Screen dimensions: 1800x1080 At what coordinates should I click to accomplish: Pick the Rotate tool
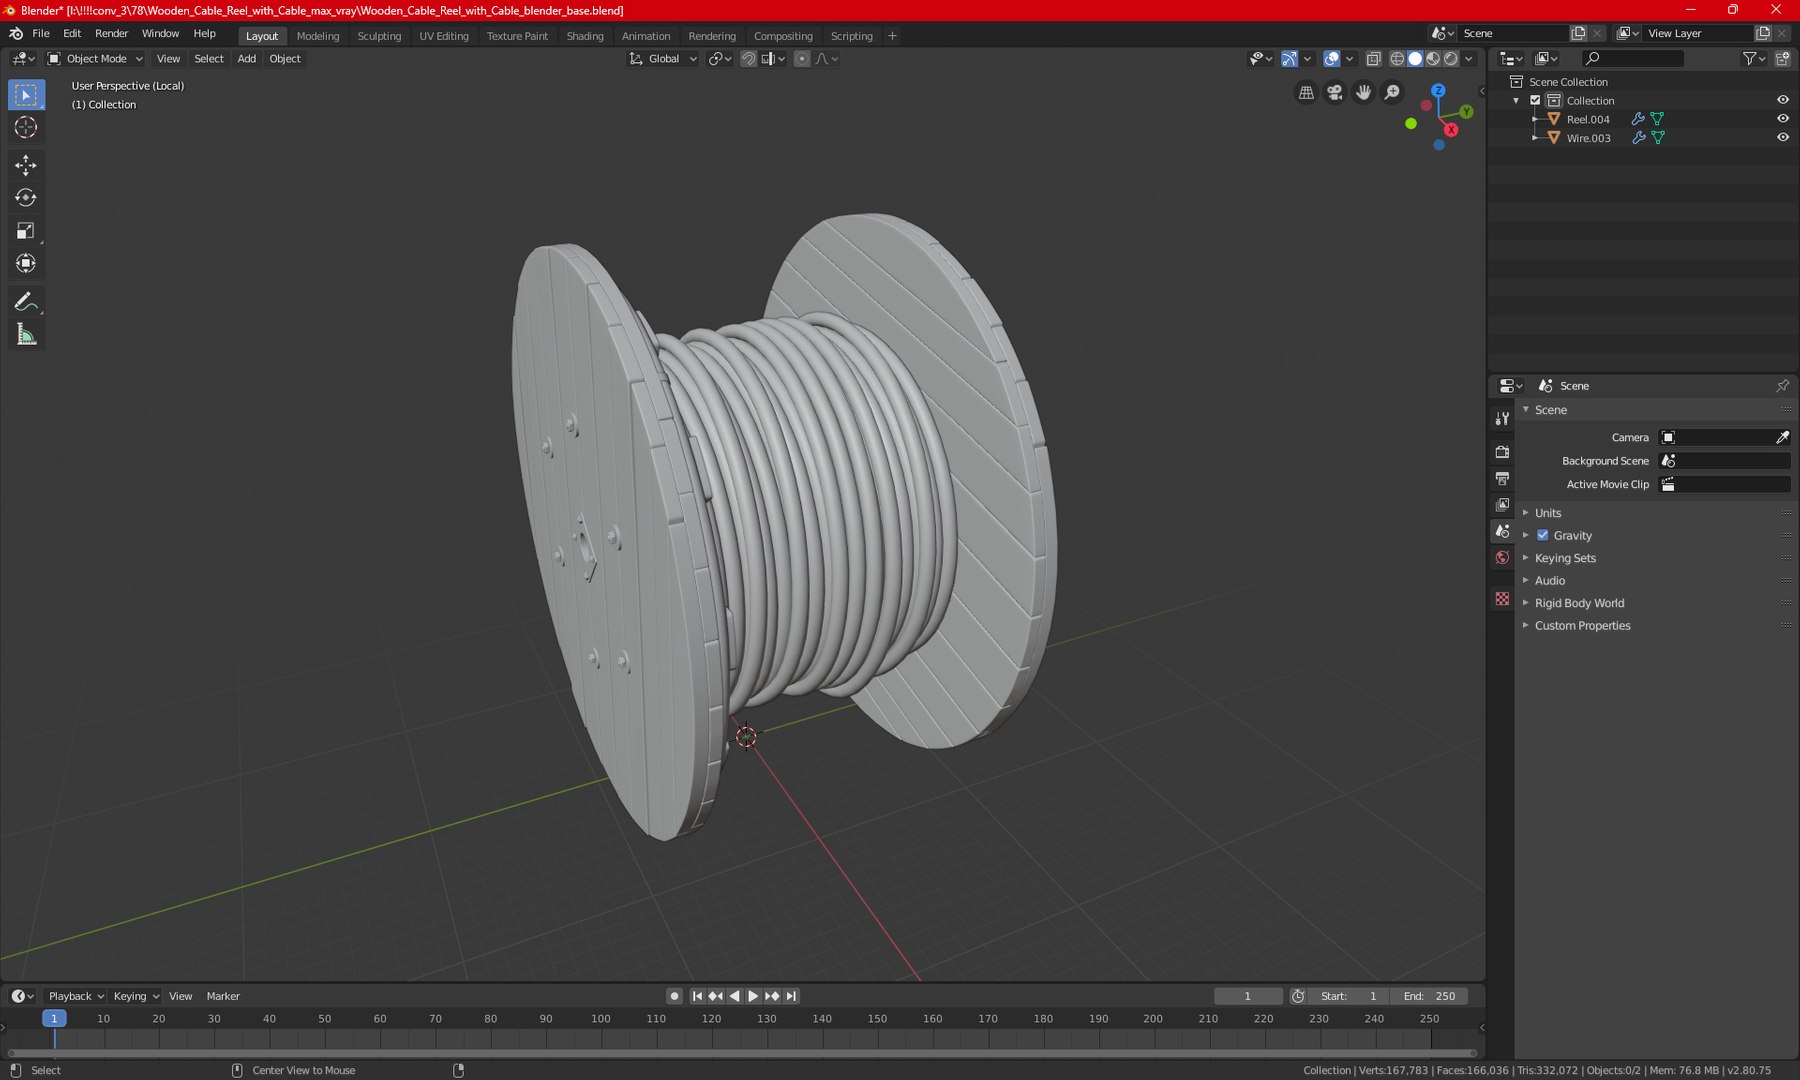tap(26, 198)
